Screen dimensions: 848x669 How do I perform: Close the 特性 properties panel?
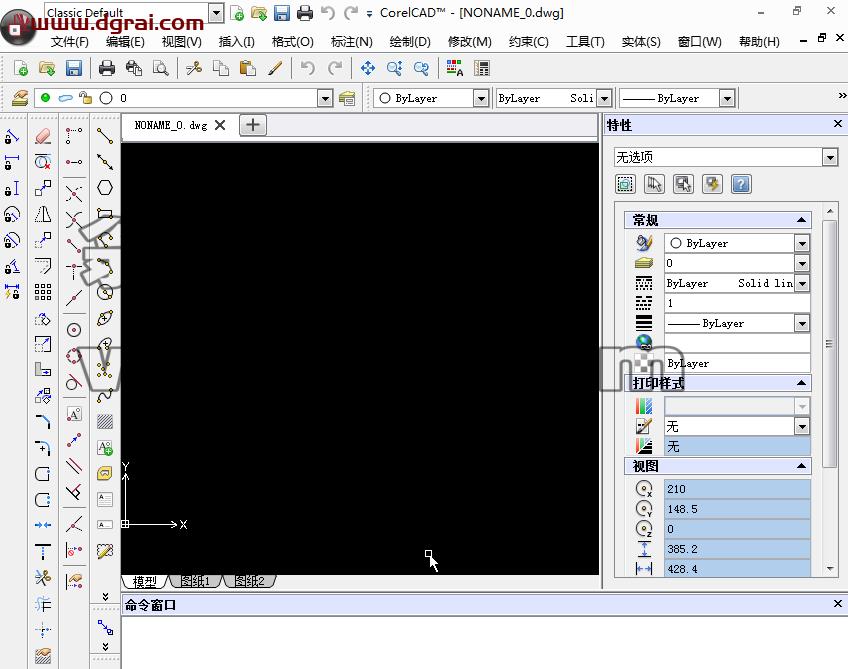(837, 124)
